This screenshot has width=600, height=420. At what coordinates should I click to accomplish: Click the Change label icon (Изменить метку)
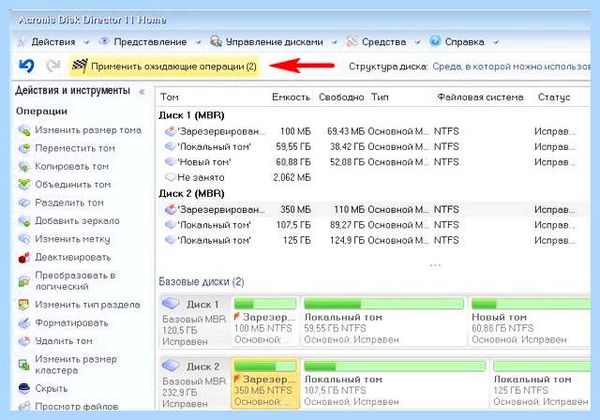pyautogui.click(x=24, y=239)
